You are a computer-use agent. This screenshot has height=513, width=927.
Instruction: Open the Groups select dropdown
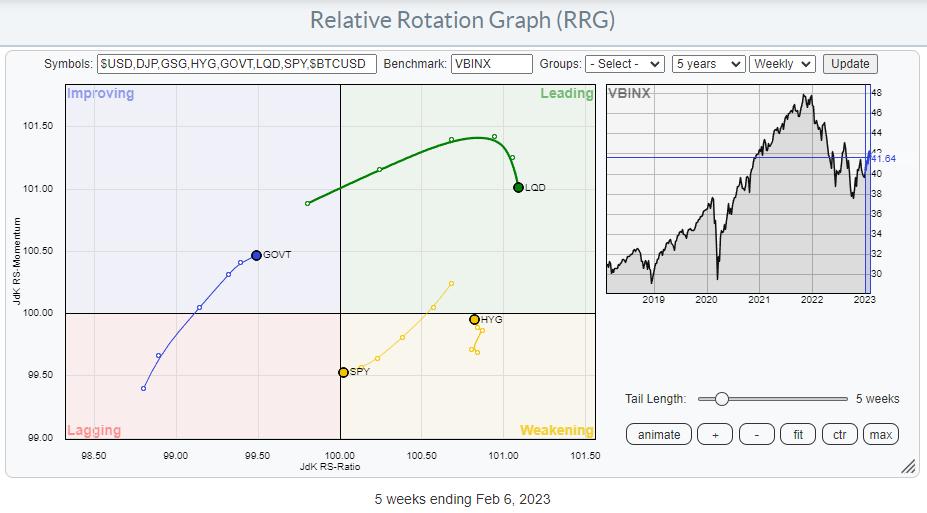[x=625, y=64]
